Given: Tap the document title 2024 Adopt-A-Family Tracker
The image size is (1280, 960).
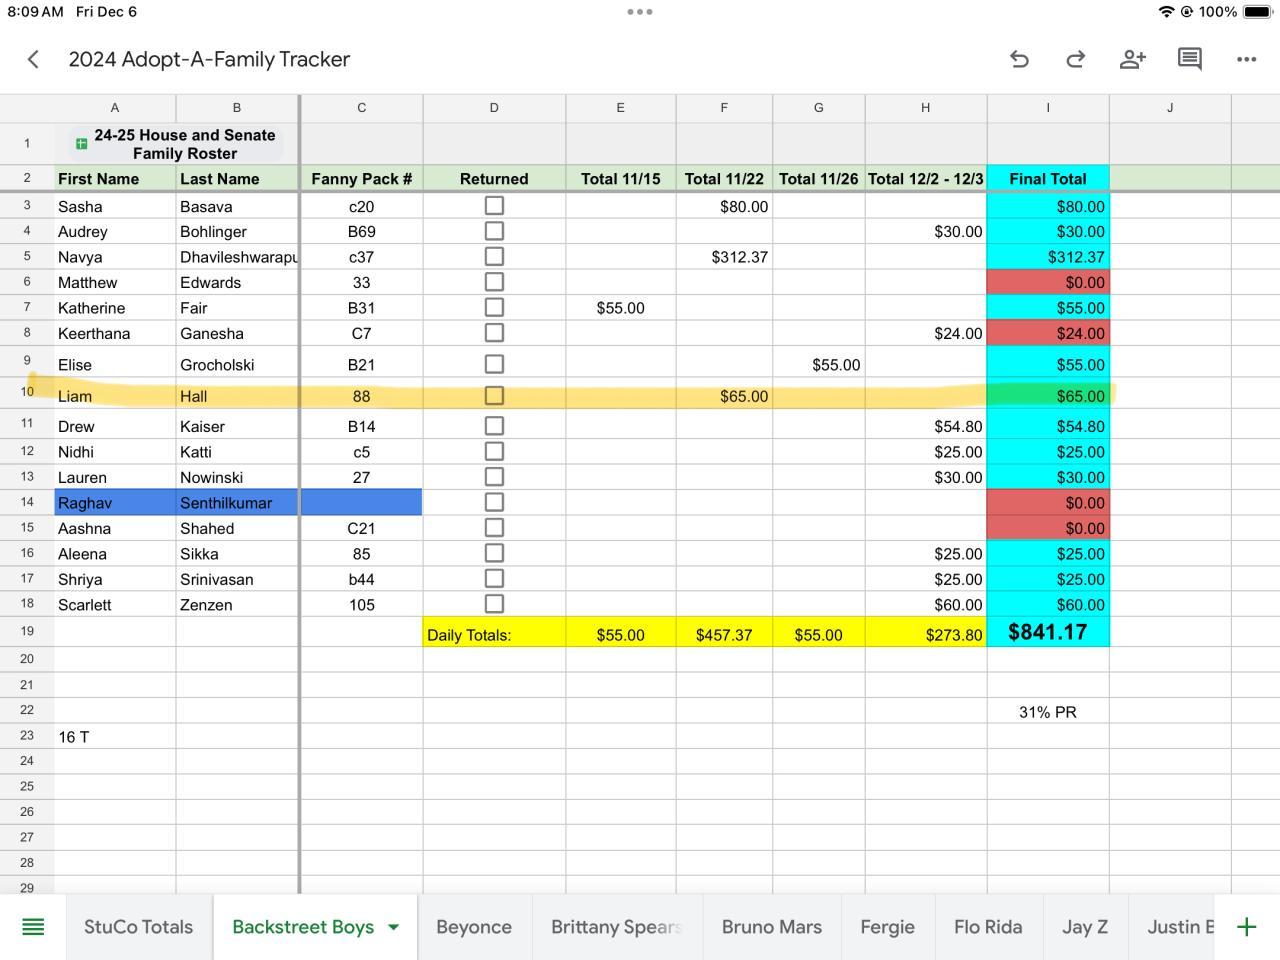Looking at the screenshot, I should point(209,60).
